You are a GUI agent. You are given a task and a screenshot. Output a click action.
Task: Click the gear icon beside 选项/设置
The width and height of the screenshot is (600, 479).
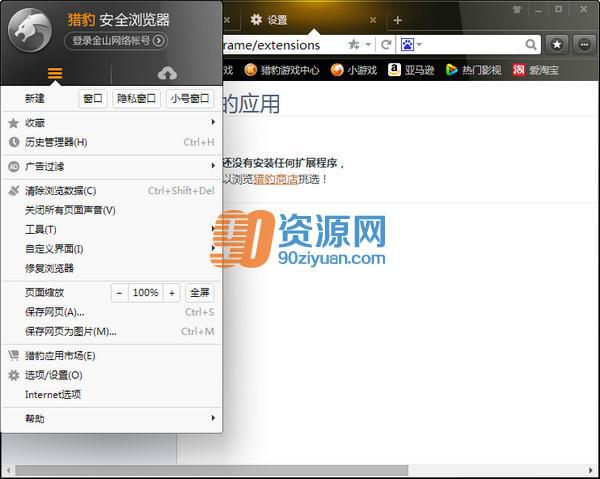coord(14,375)
